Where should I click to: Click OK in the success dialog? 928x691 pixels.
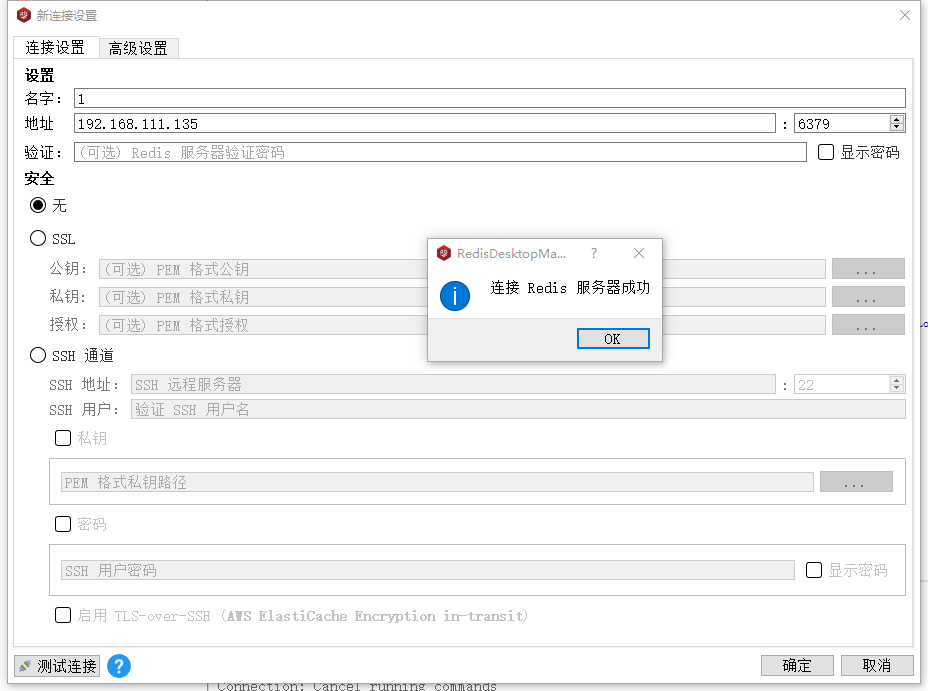tap(613, 339)
